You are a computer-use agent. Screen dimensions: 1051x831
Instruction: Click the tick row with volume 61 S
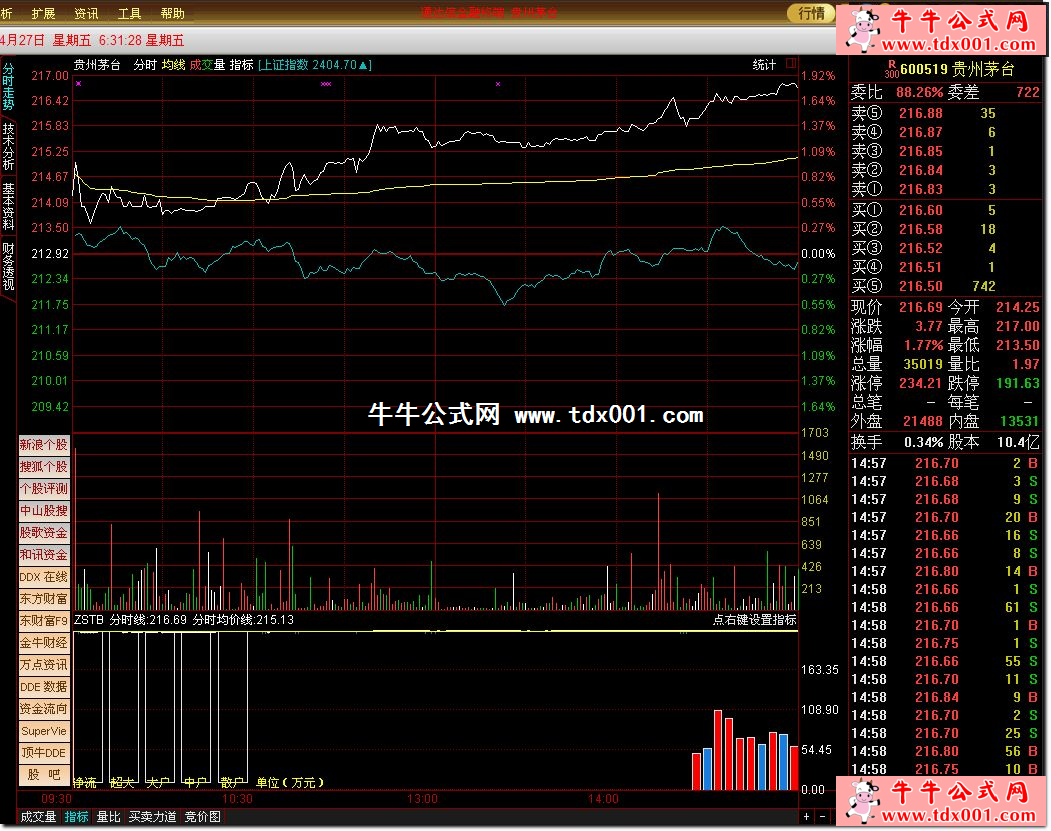click(945, 607)
